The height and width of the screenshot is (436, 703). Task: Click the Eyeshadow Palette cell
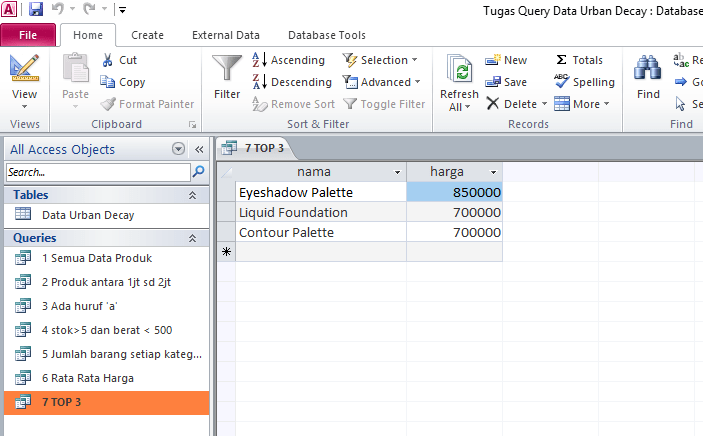click(321, 192)
